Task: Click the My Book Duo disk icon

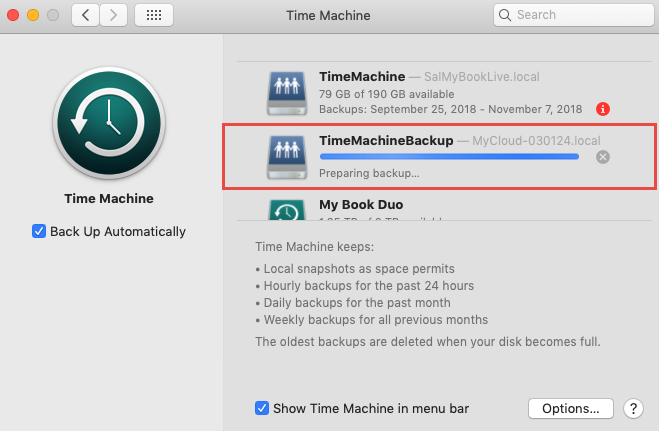Action: pyautogui.click(x=287, y=210)
